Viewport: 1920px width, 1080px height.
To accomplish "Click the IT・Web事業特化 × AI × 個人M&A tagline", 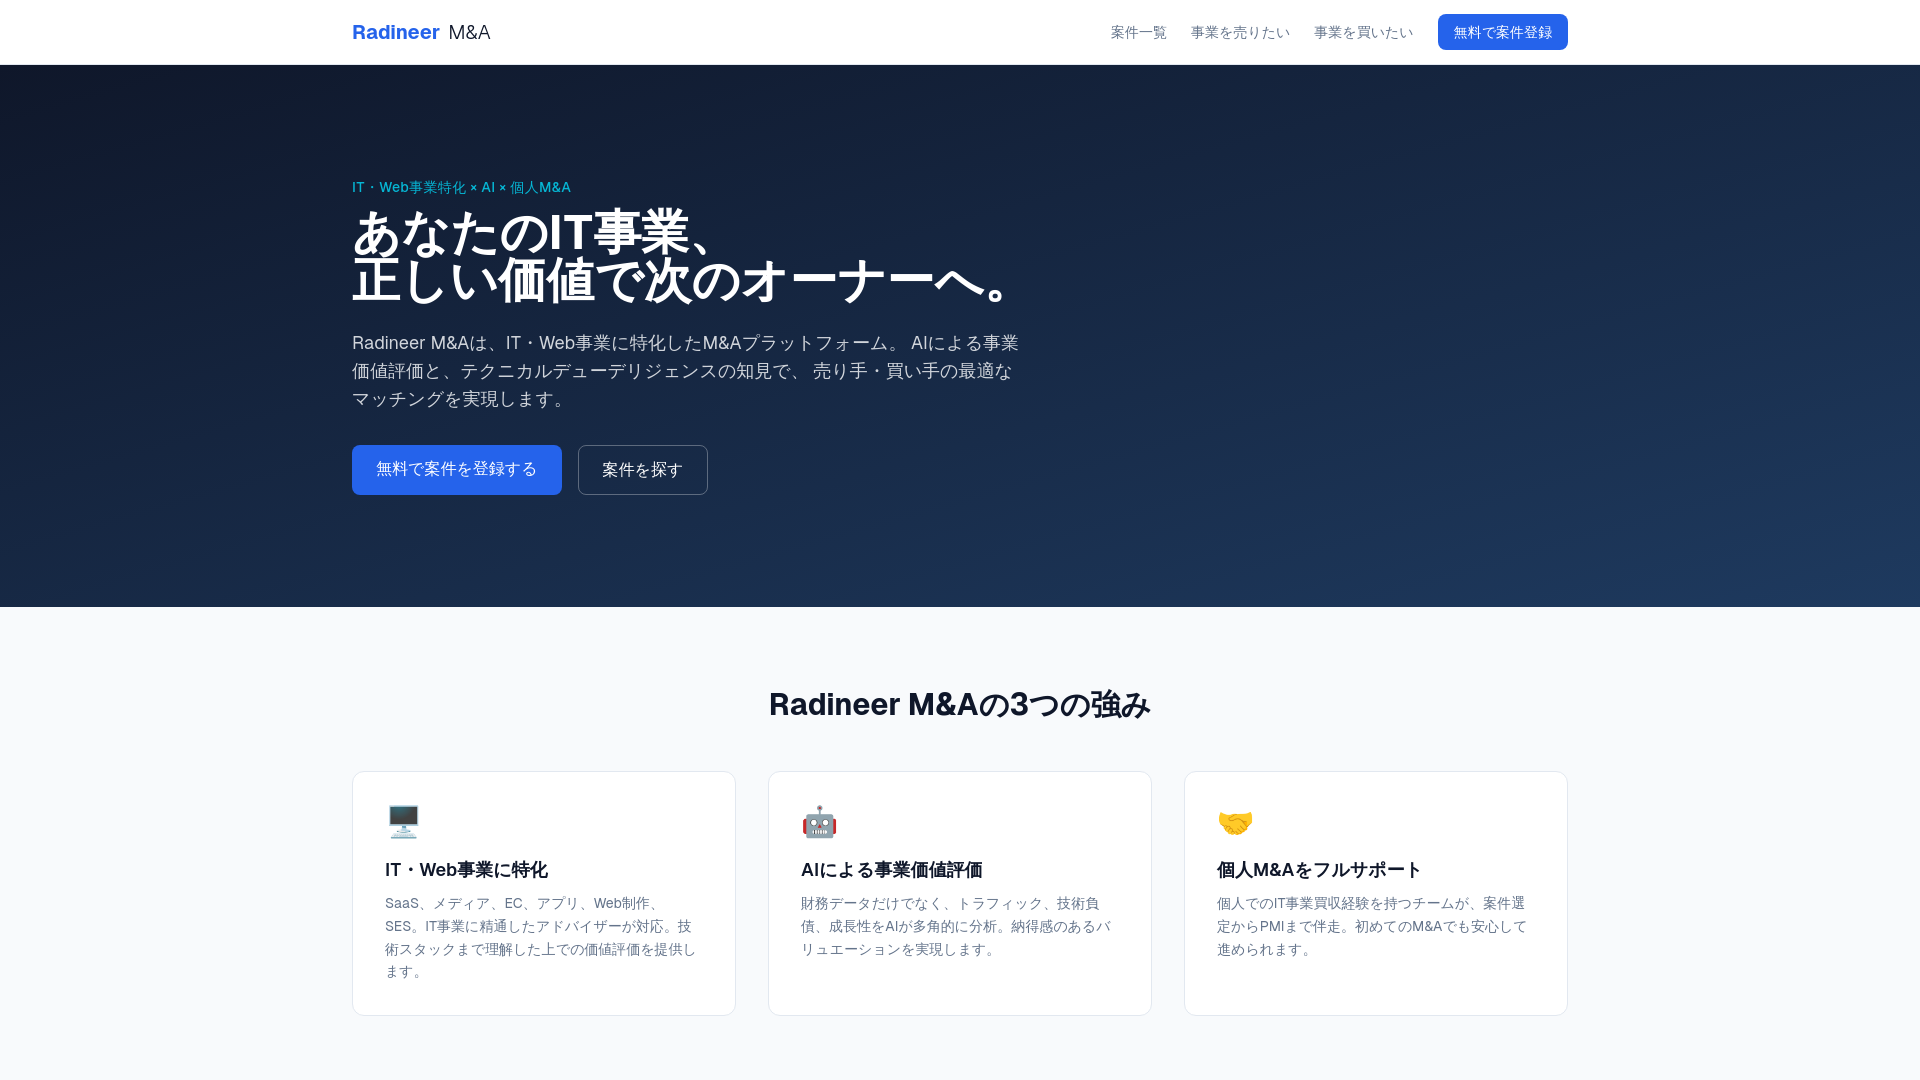I will [x=461, y=187].
